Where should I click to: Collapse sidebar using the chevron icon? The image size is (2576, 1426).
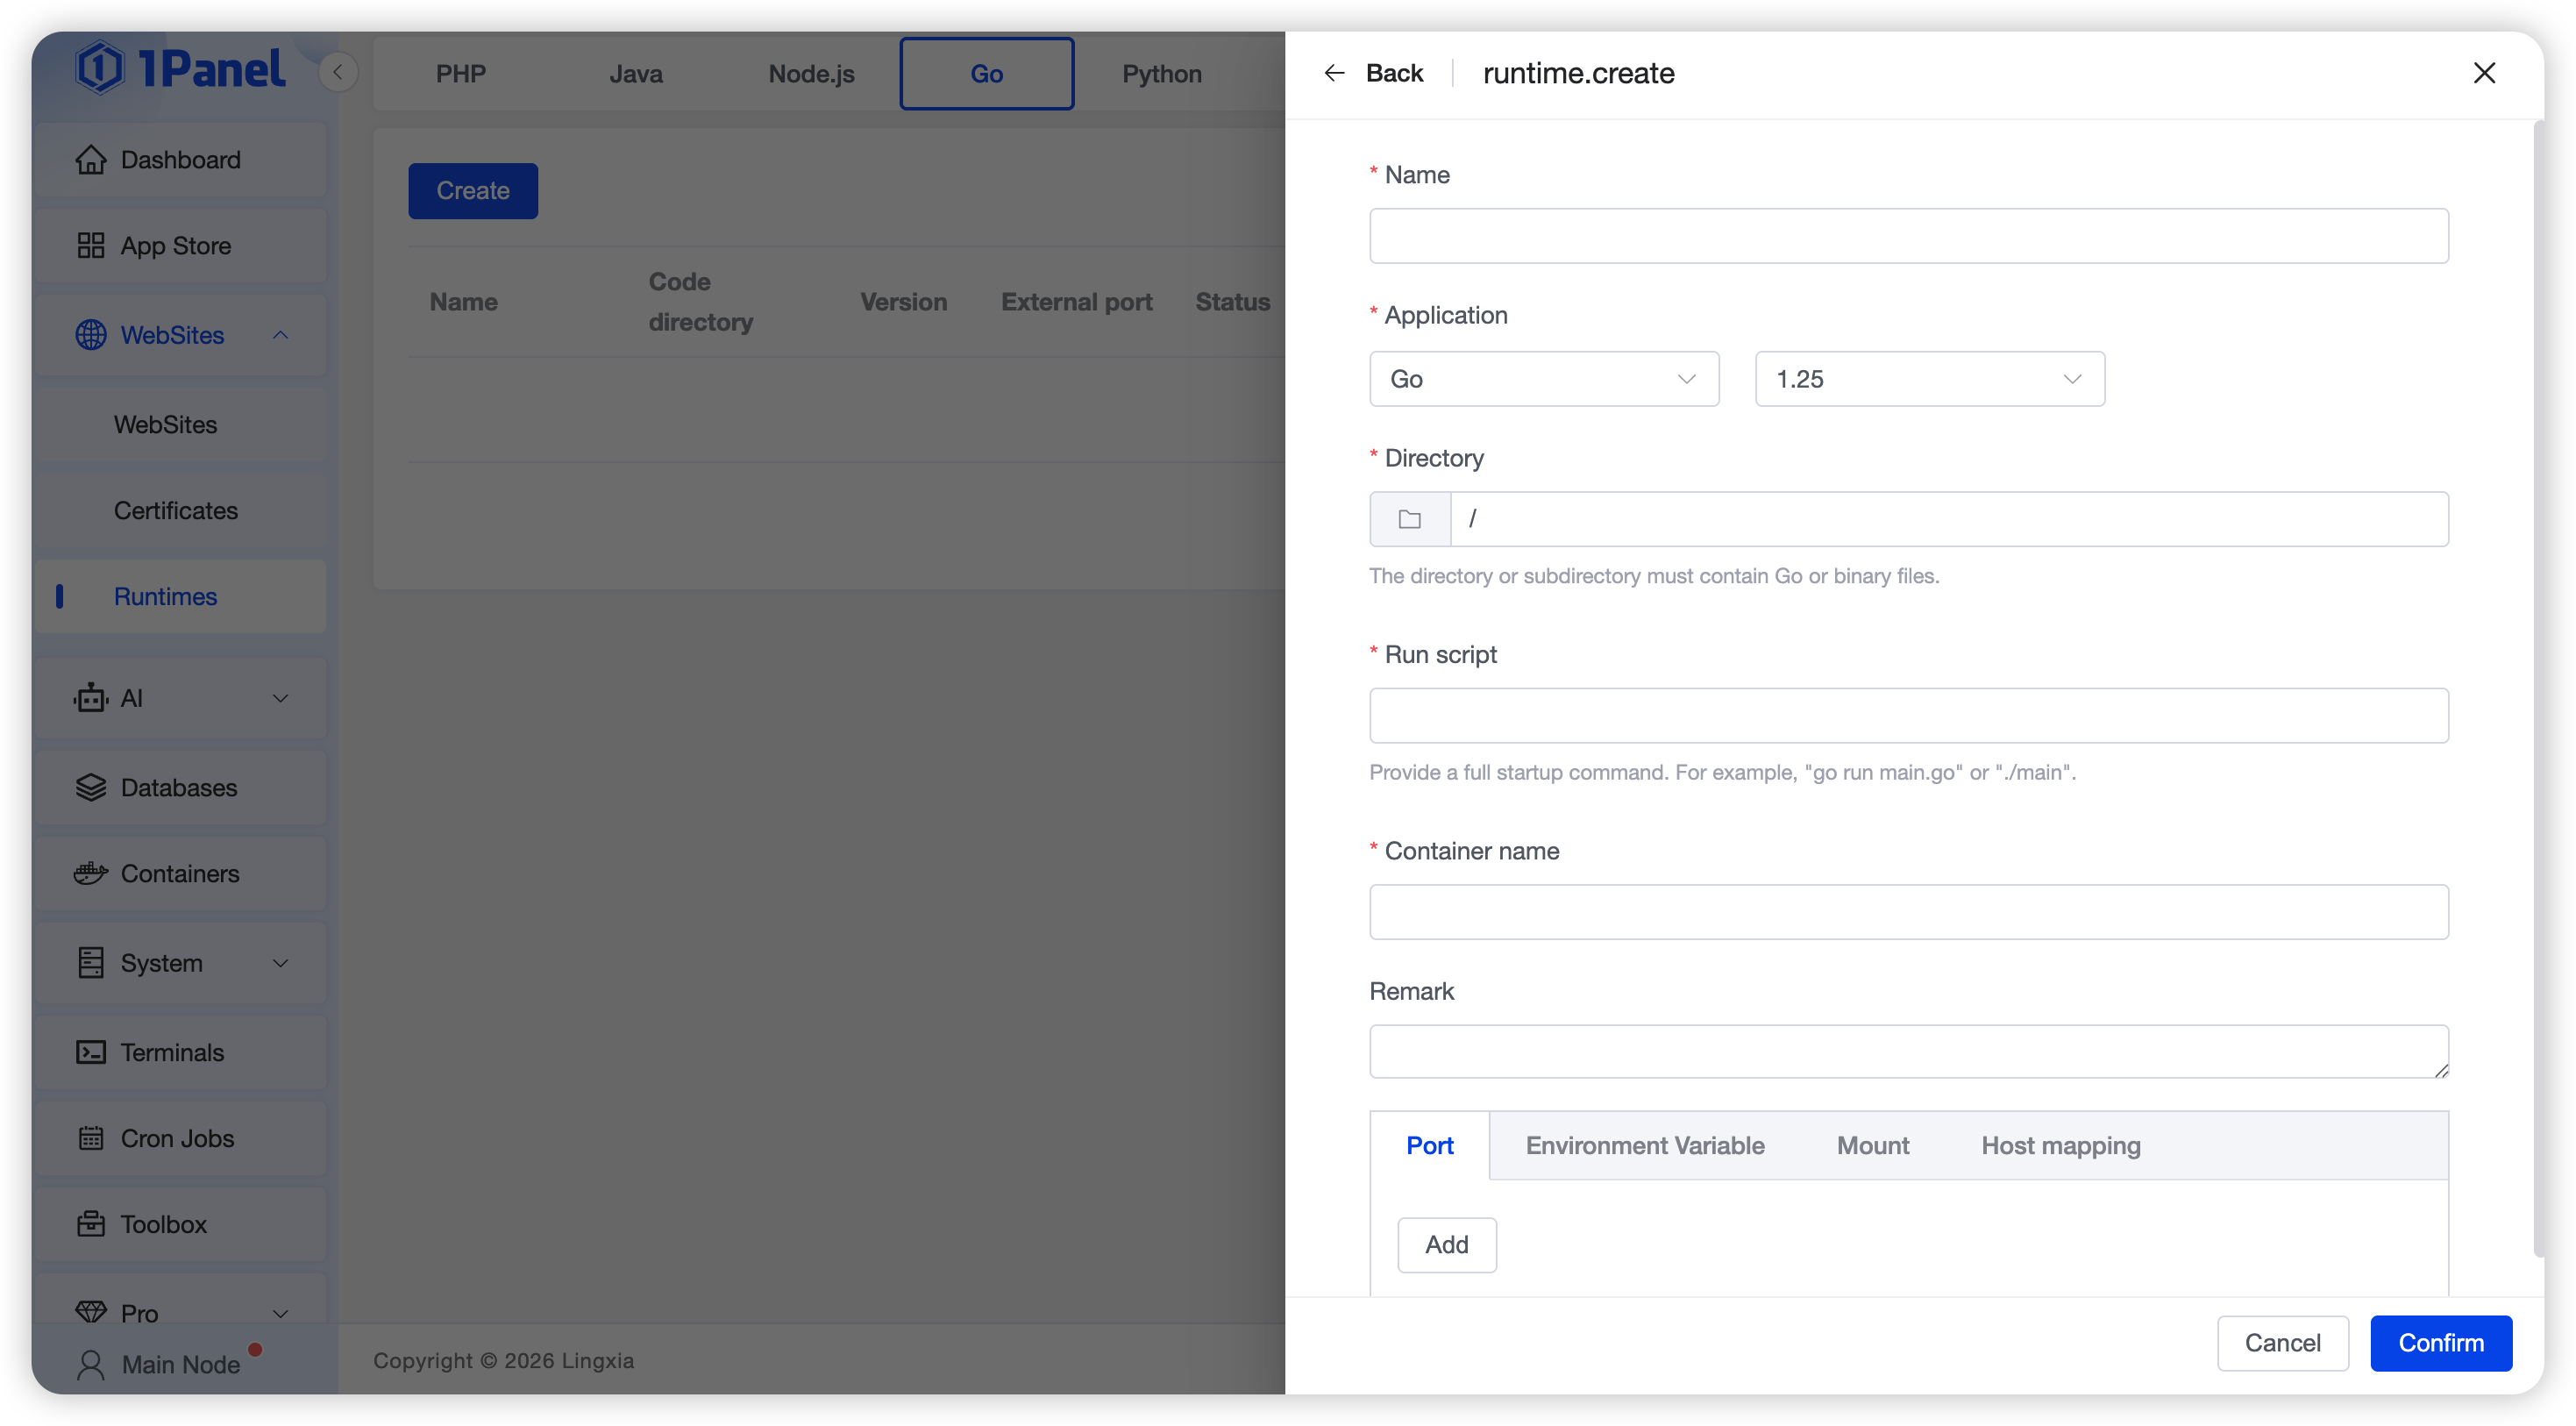338,72
